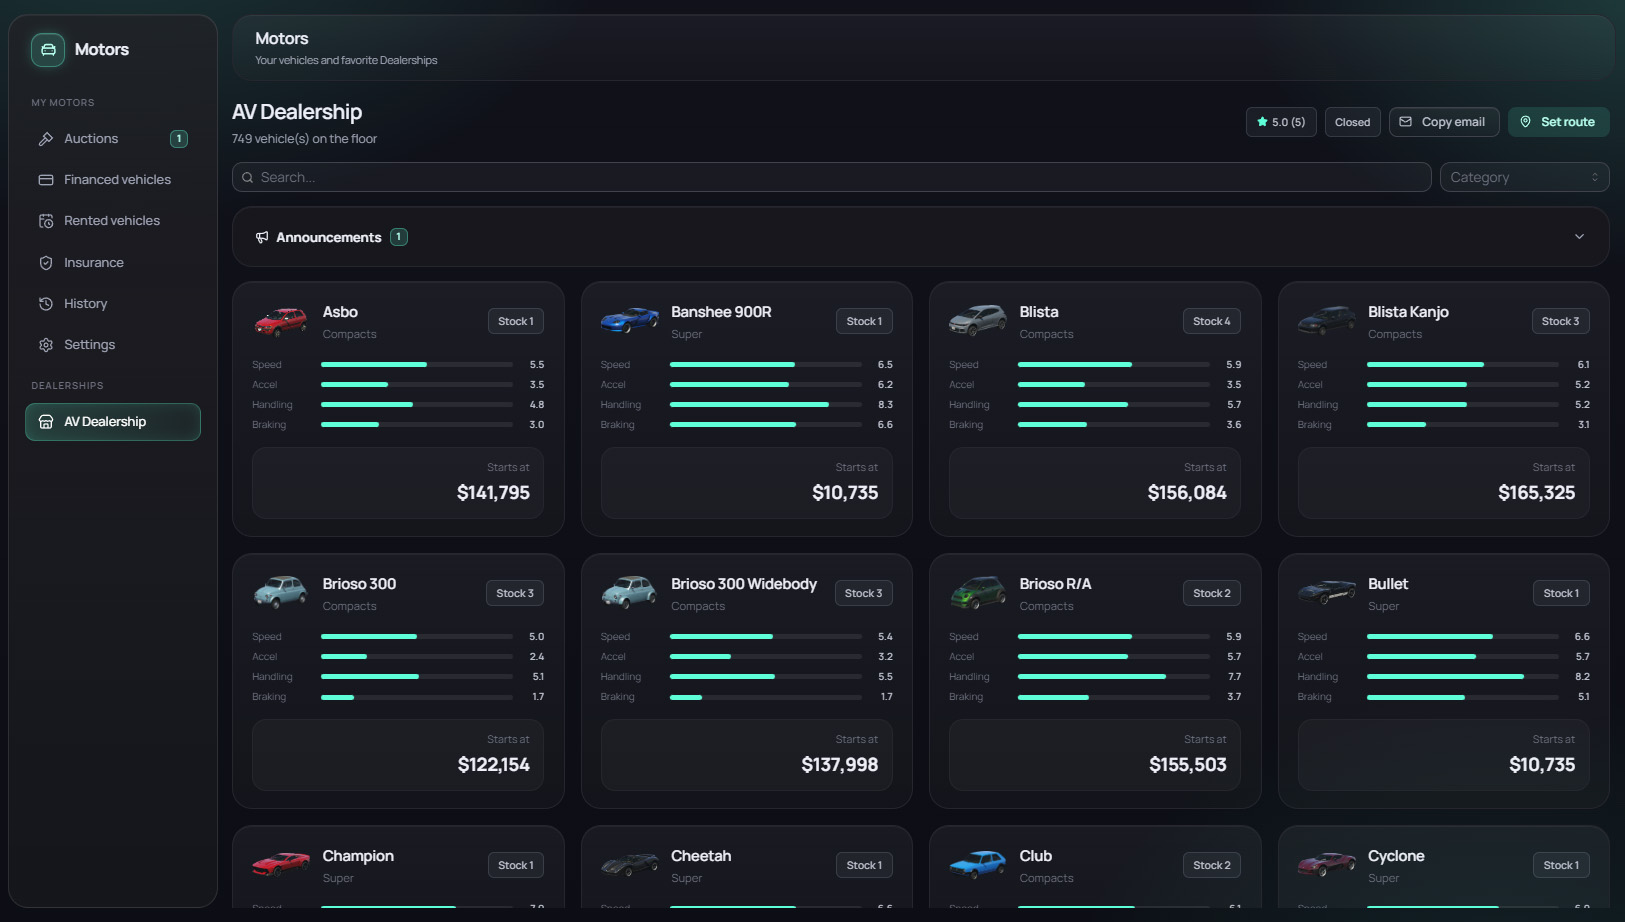The width and height of the screenshot is (1625, 922).
Task: Open Auctions in the sidebar
Action: point(113,139)
